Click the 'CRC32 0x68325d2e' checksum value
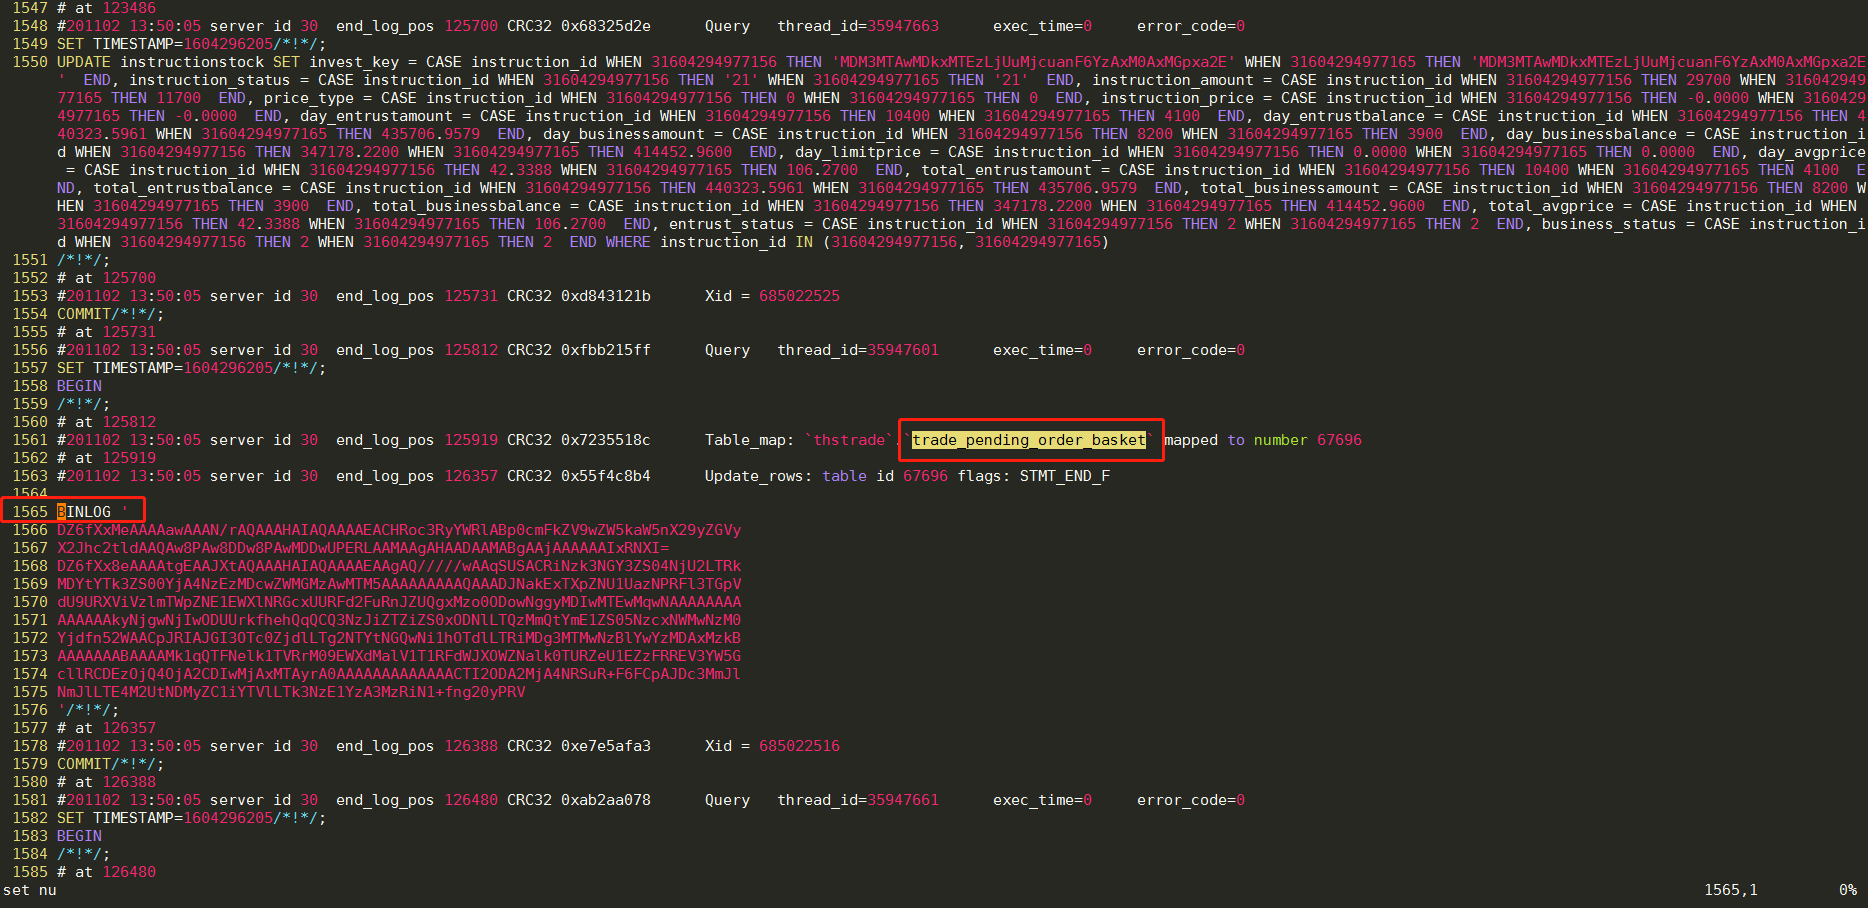This screenshot has width=1868, height=908. (578, 26)
